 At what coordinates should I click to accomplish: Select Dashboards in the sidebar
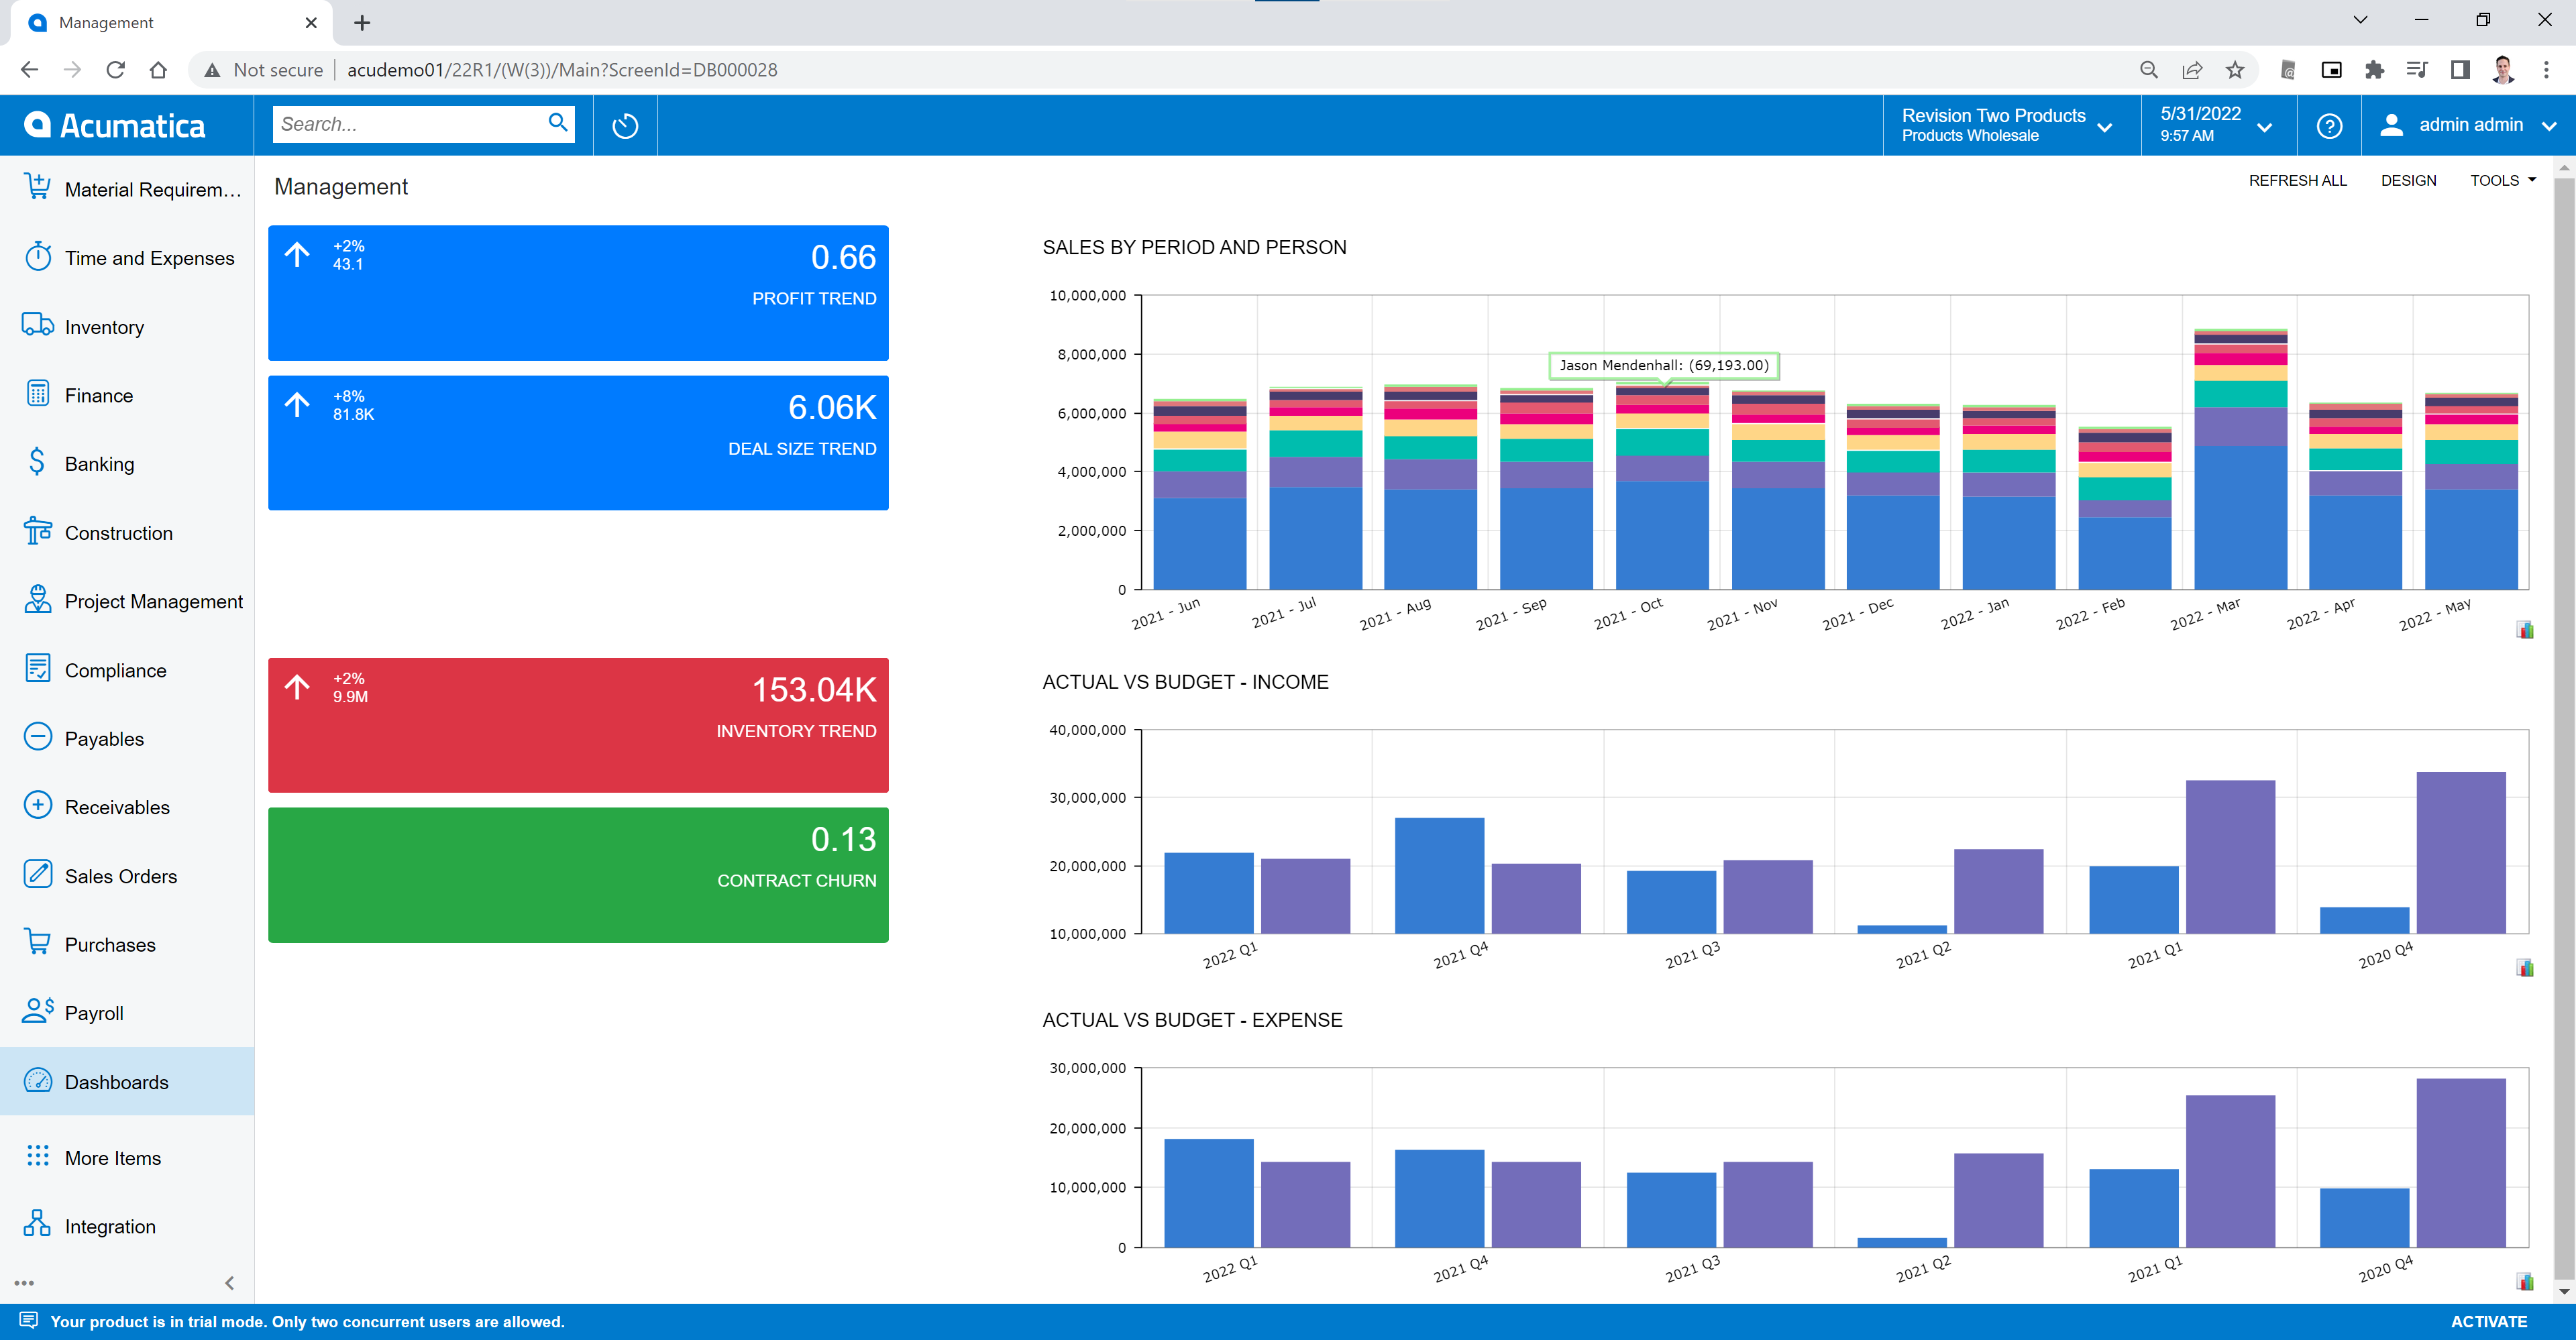127,1082
